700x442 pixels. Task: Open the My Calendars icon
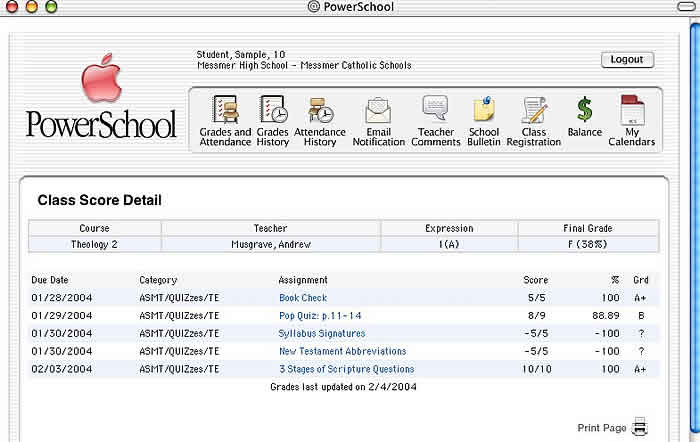click(632, 110)
